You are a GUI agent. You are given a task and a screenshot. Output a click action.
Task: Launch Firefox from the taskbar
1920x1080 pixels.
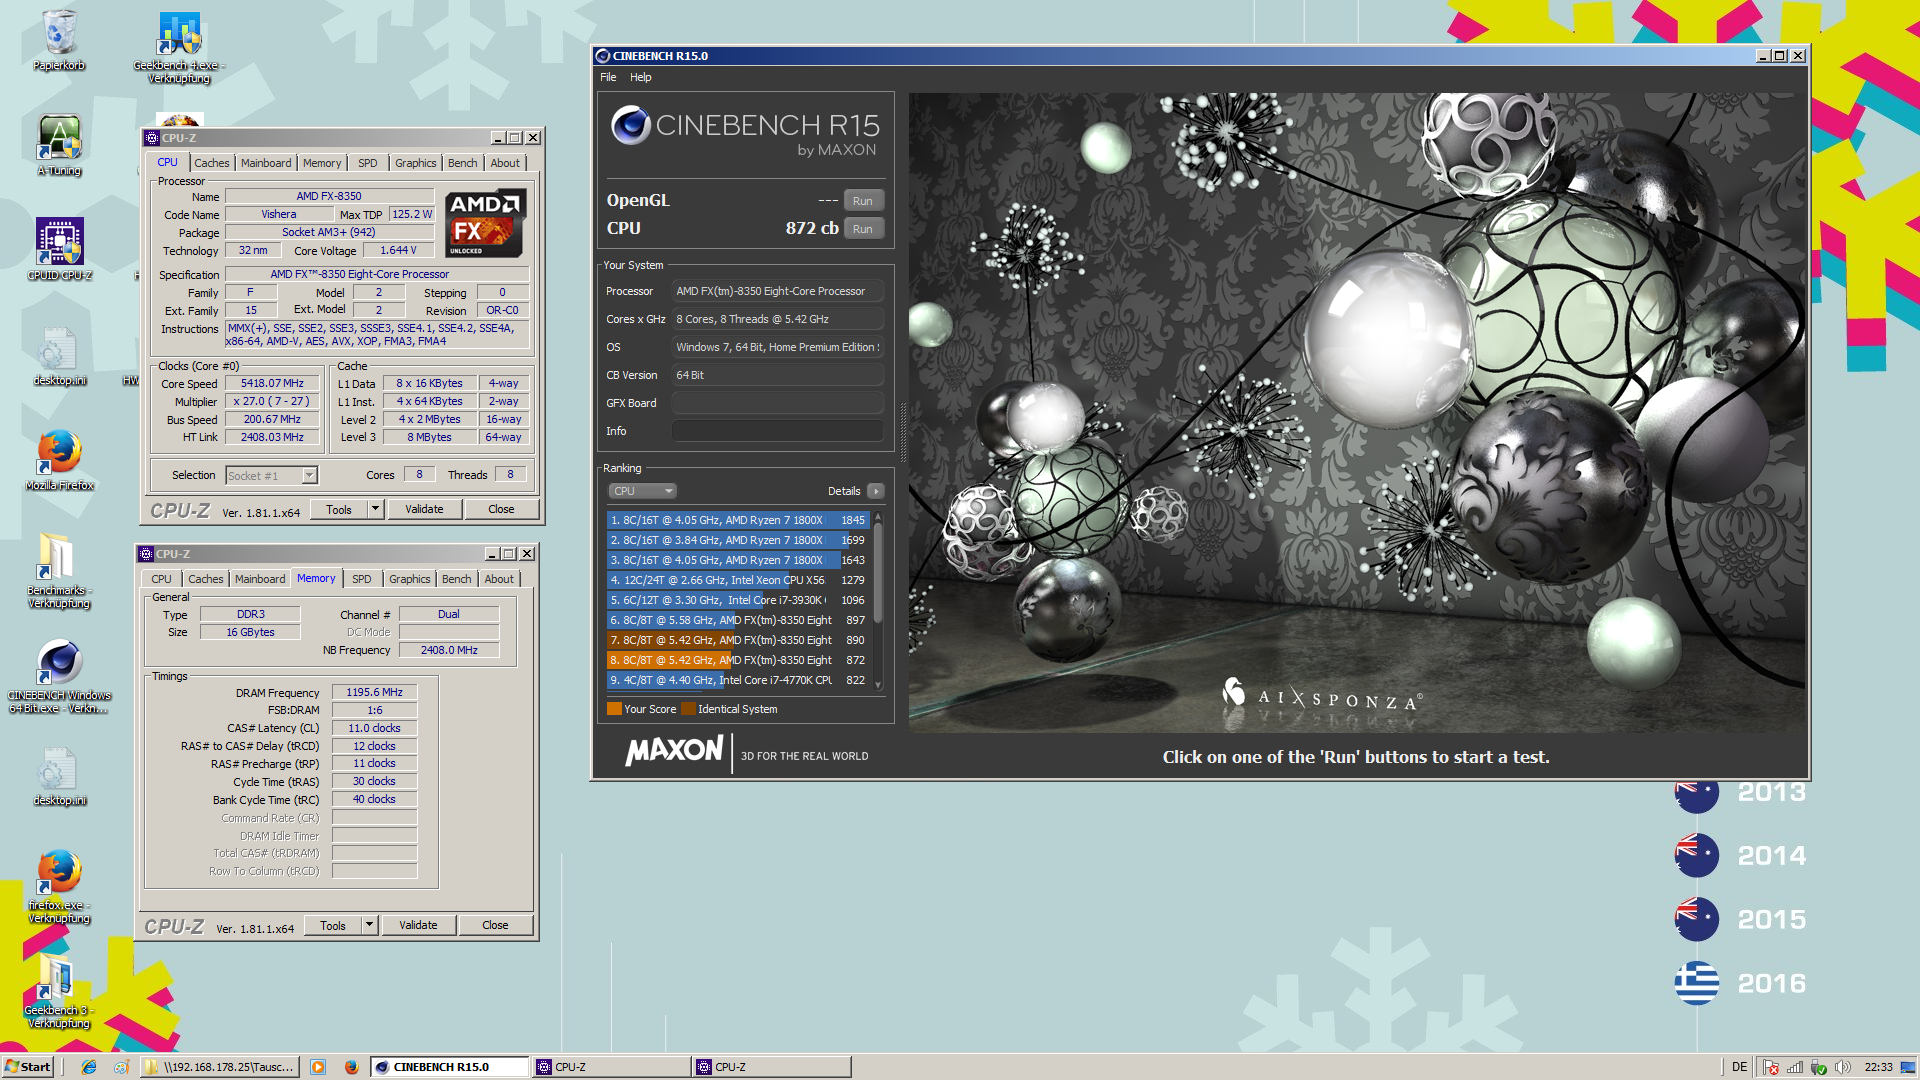click(351, 1067)
